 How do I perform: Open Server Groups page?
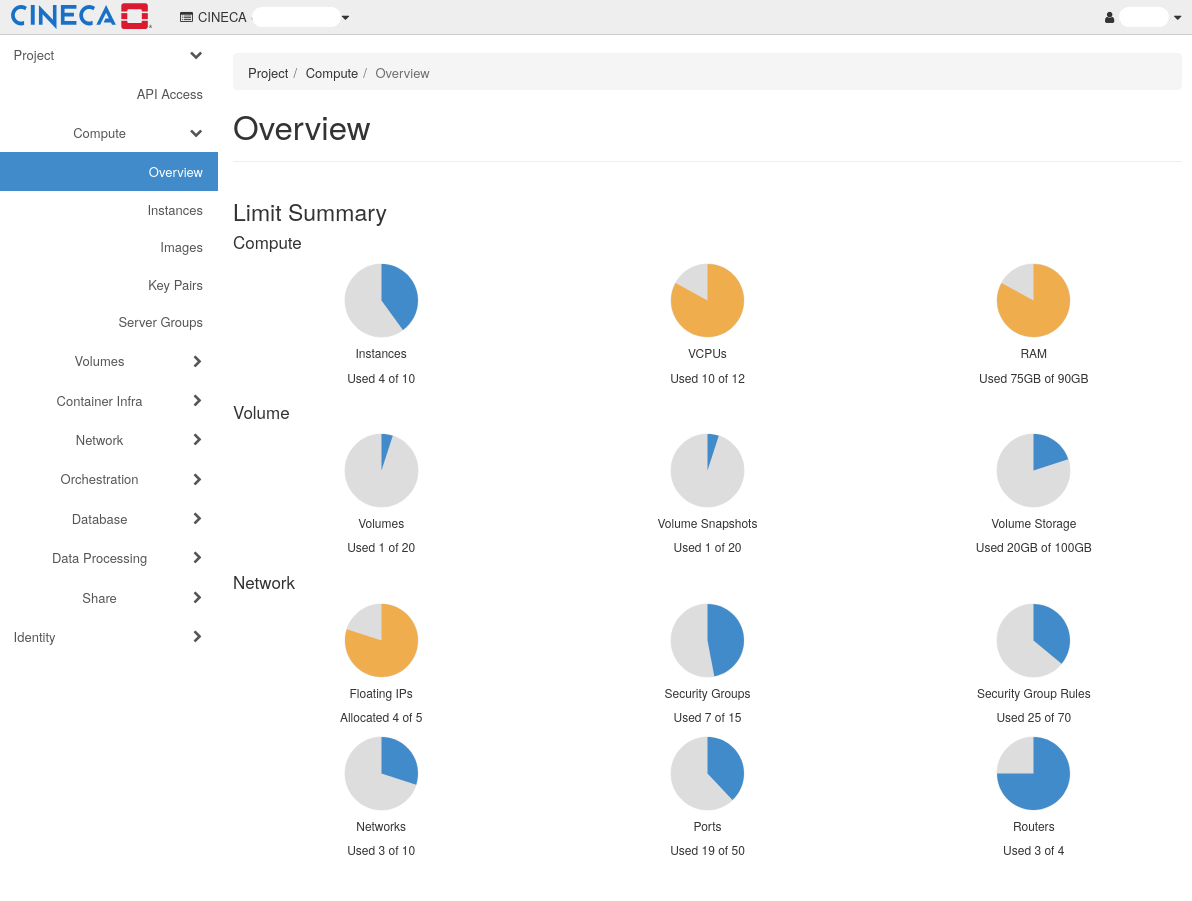(x=160, y=322)
